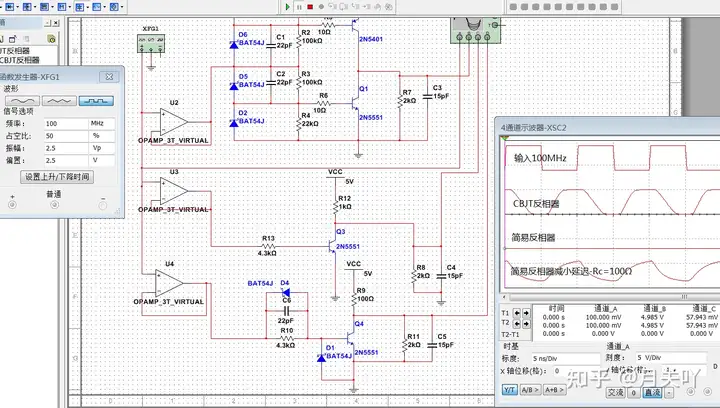Click the function generator common terminal
The image size is (720, 408).
coord(54,205)
